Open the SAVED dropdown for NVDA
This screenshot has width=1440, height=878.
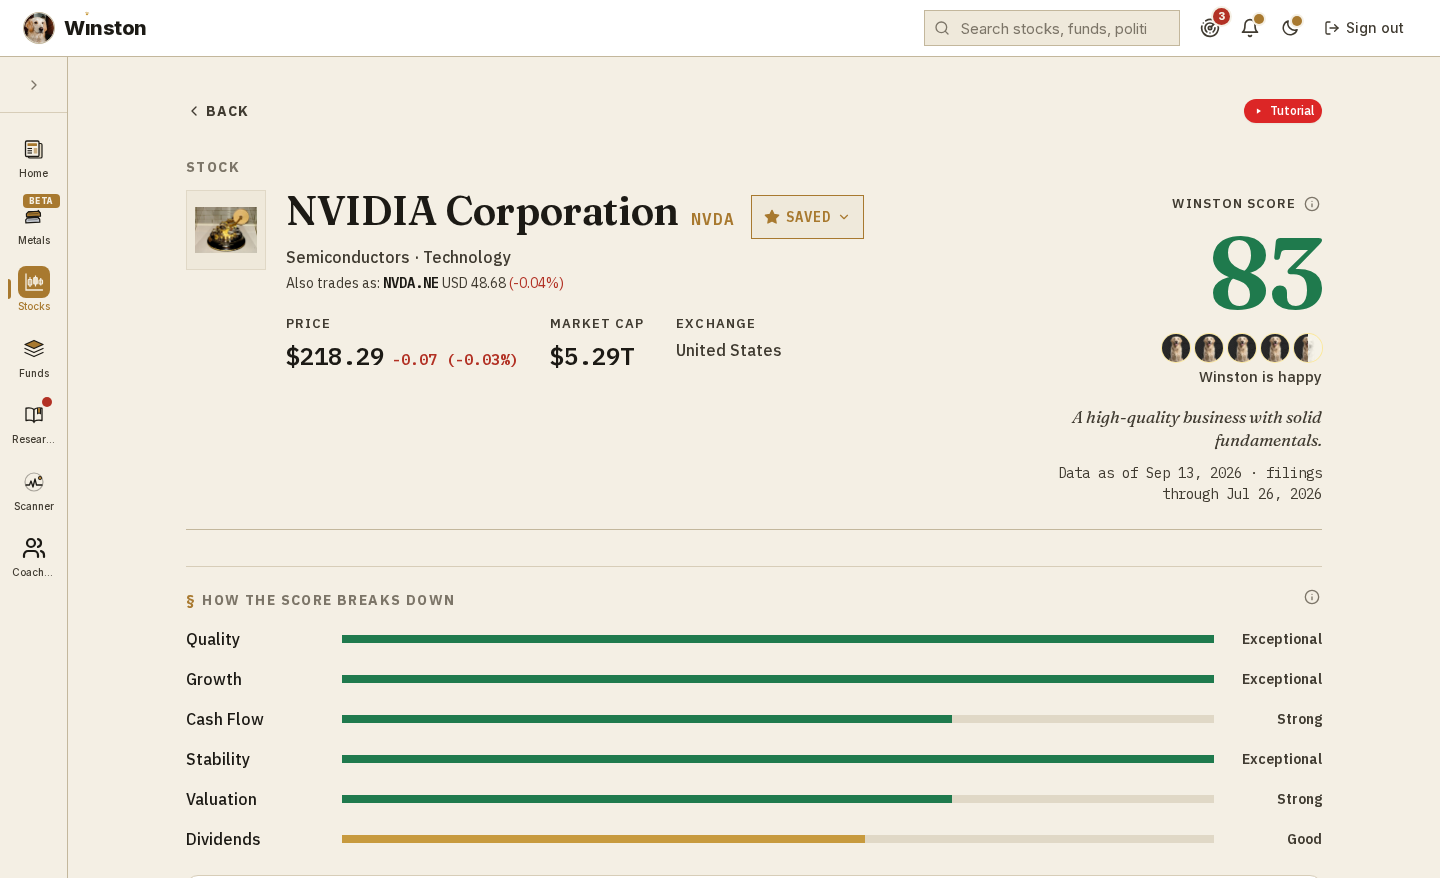click(807, 217)
